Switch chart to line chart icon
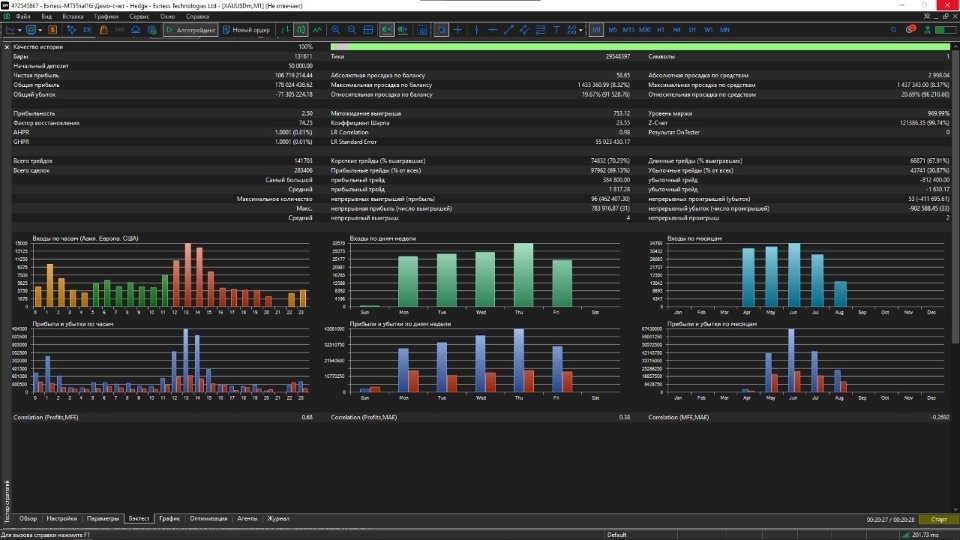This screenshot has height=540, width=960. pos(317,29)
